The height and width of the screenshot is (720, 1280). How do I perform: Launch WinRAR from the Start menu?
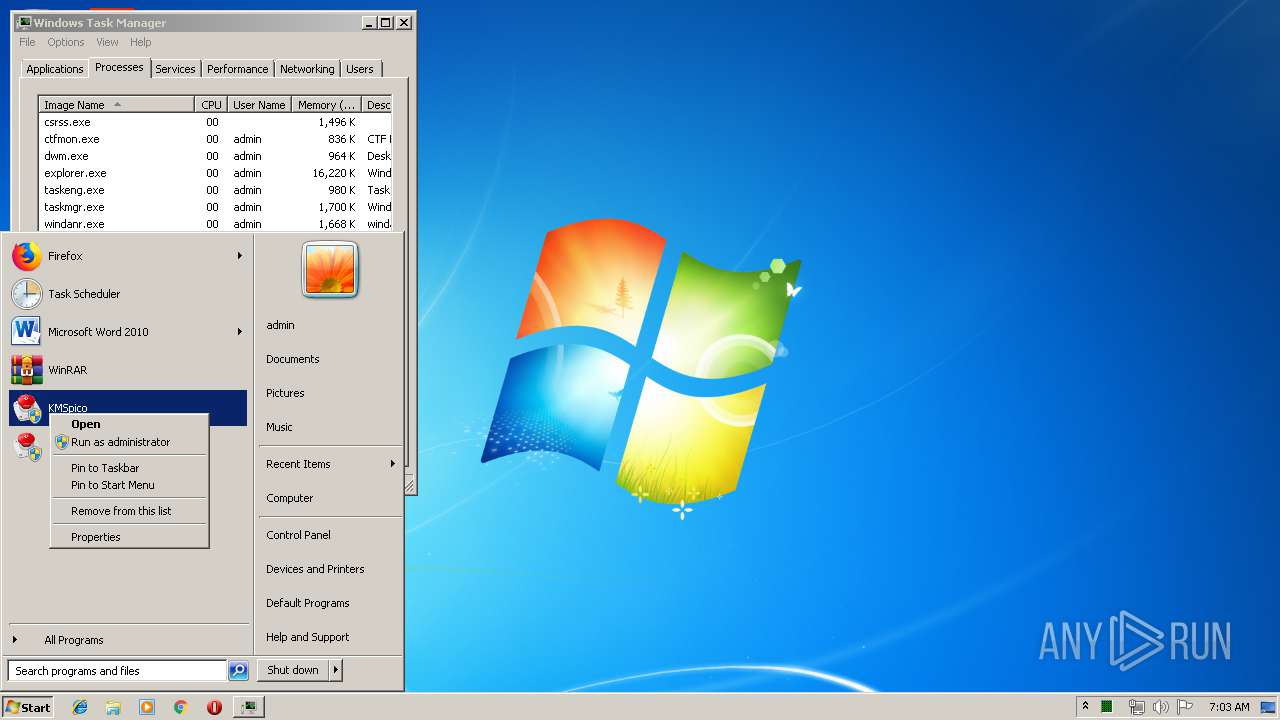[128, 370]
